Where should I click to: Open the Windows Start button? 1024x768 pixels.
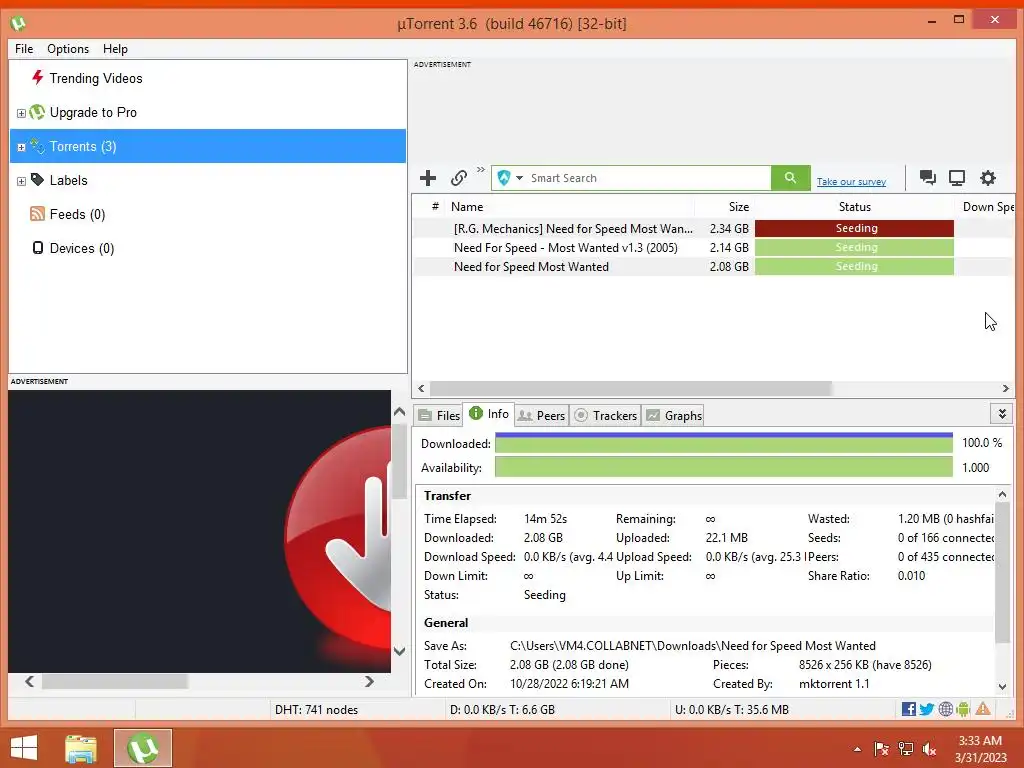[x=25, y=748]
